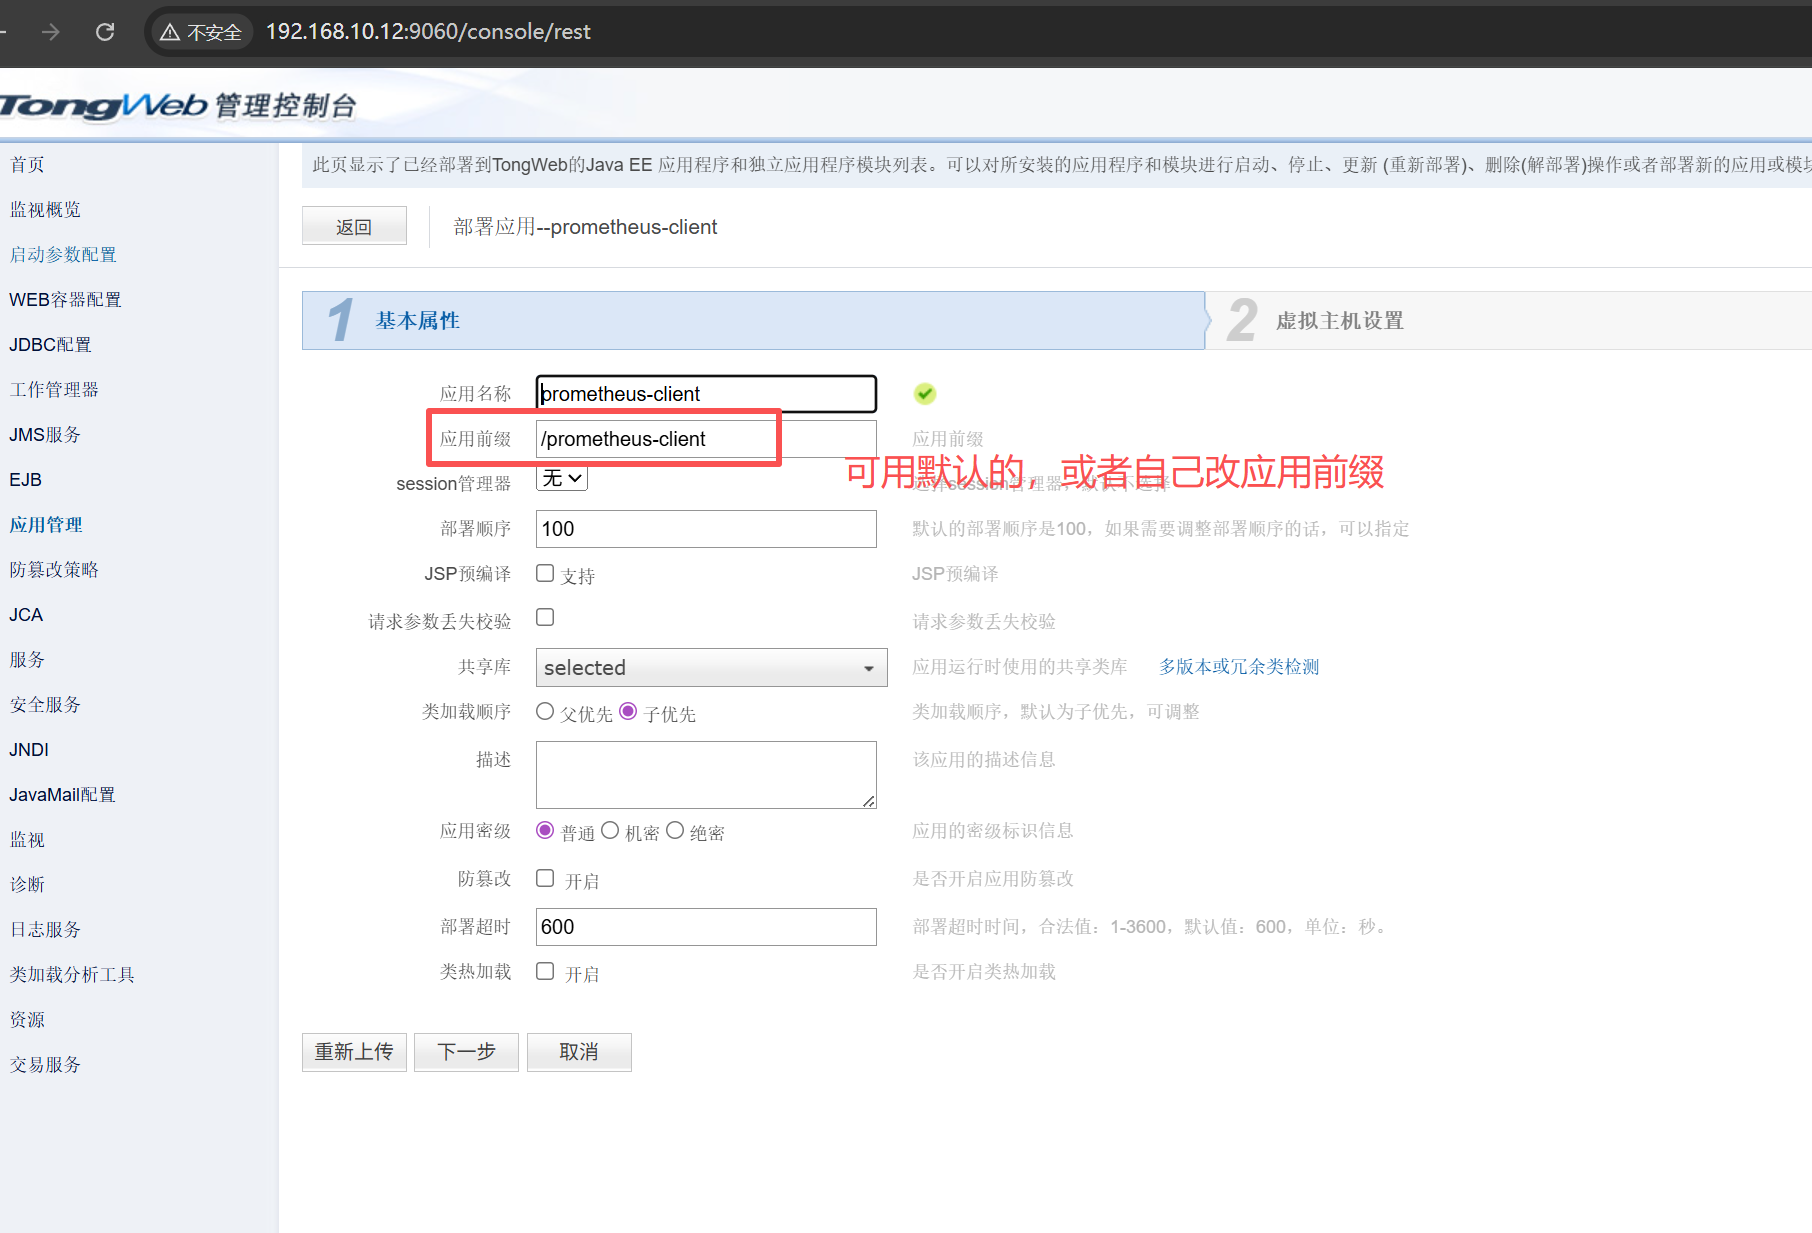Open 启动参数配置 in the sidebar

tap(63, 255)
